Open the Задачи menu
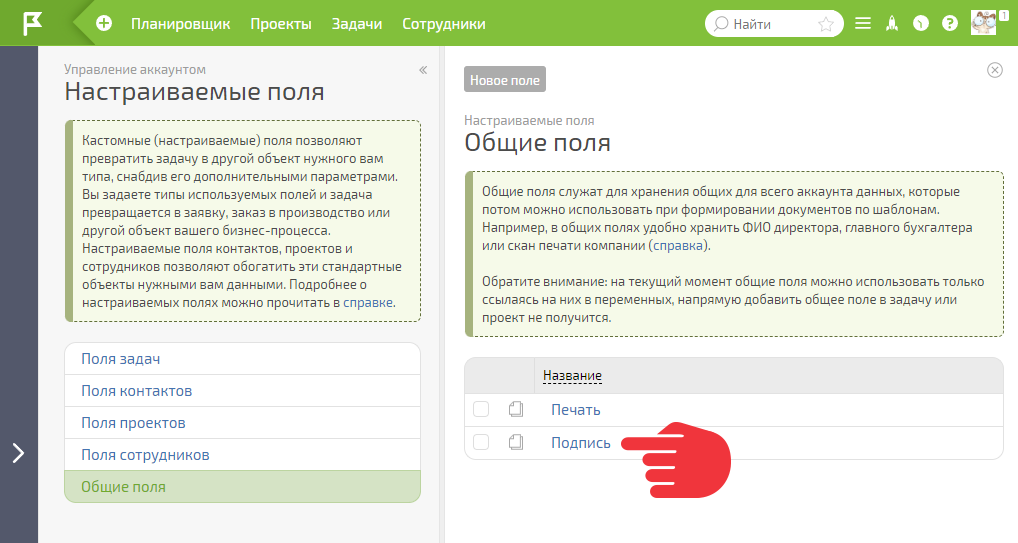 (x=356, y=24)
